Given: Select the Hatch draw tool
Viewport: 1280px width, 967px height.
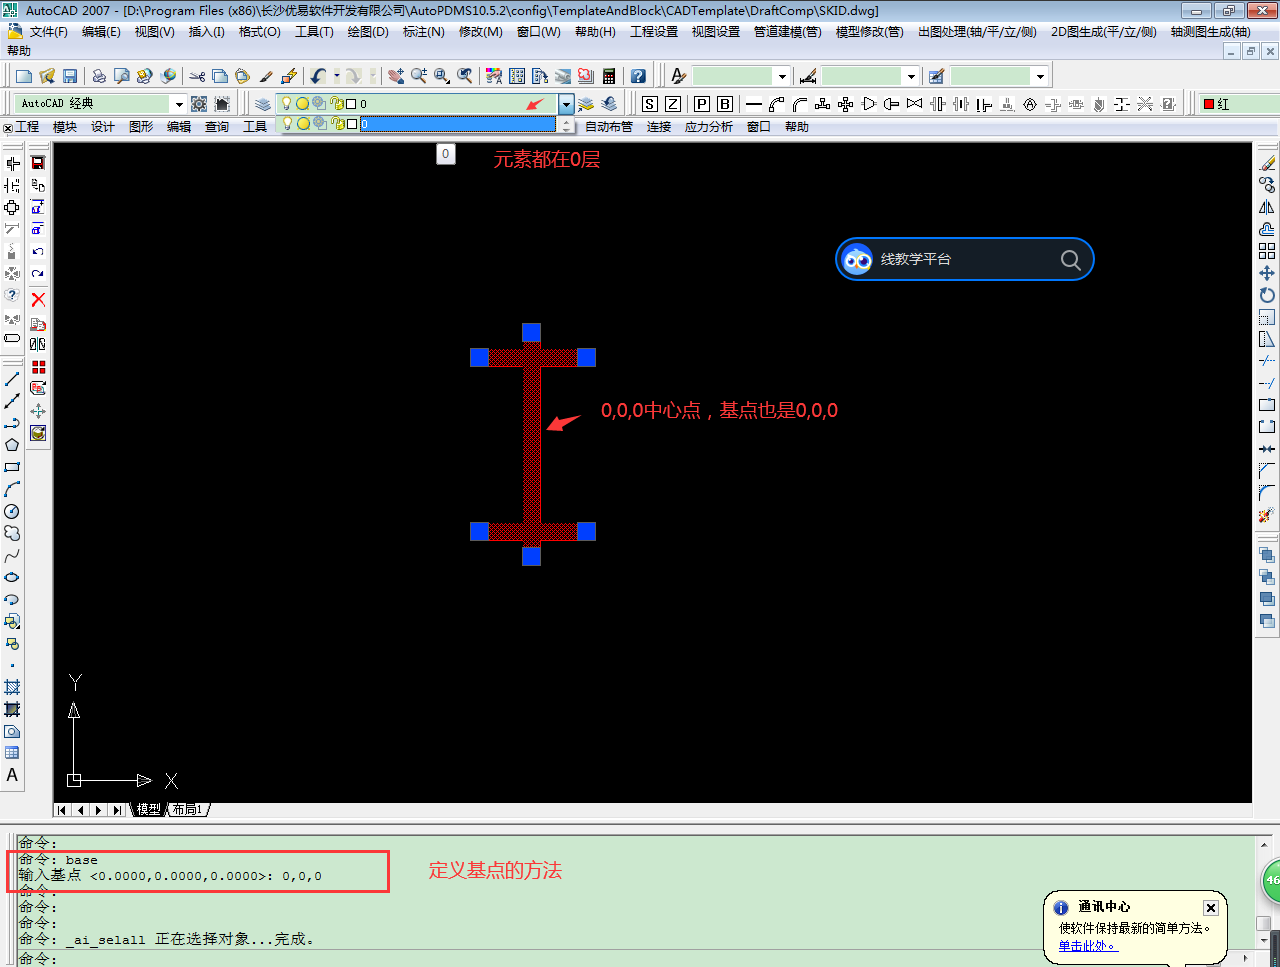Looking at the screenshot, I should click(12, 687).
